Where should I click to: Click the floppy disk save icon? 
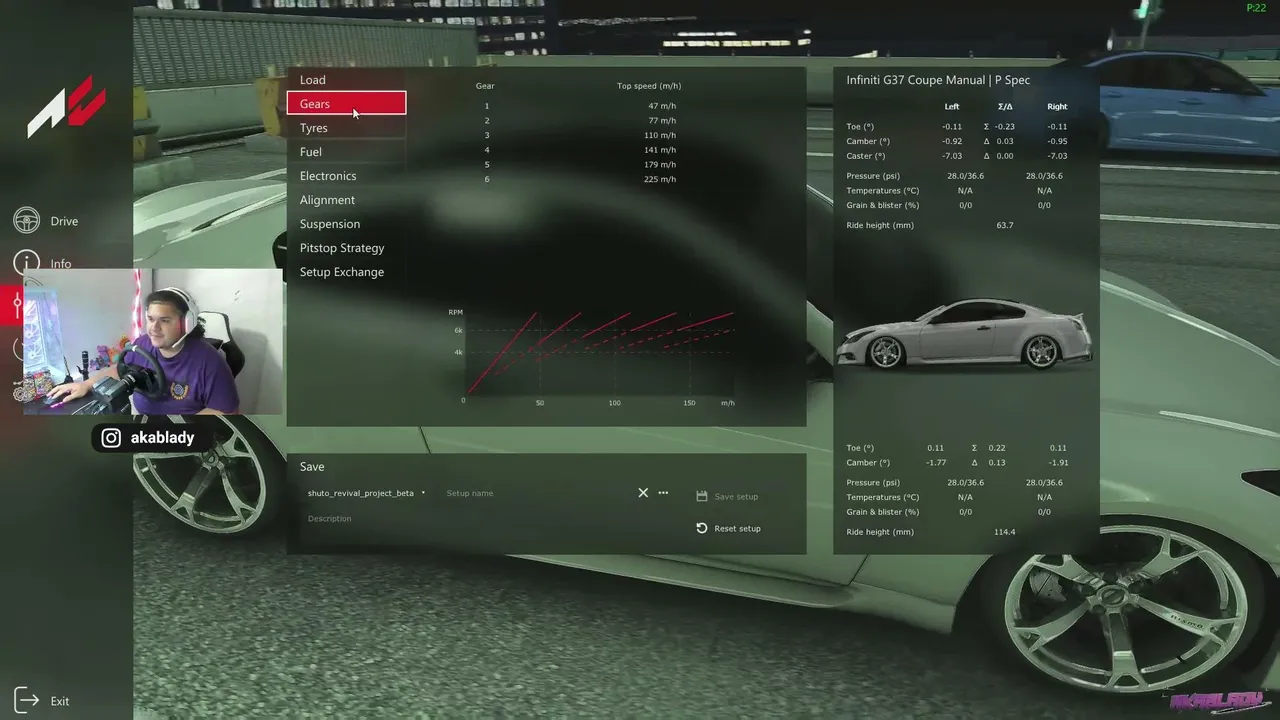(x=702, y=496)
